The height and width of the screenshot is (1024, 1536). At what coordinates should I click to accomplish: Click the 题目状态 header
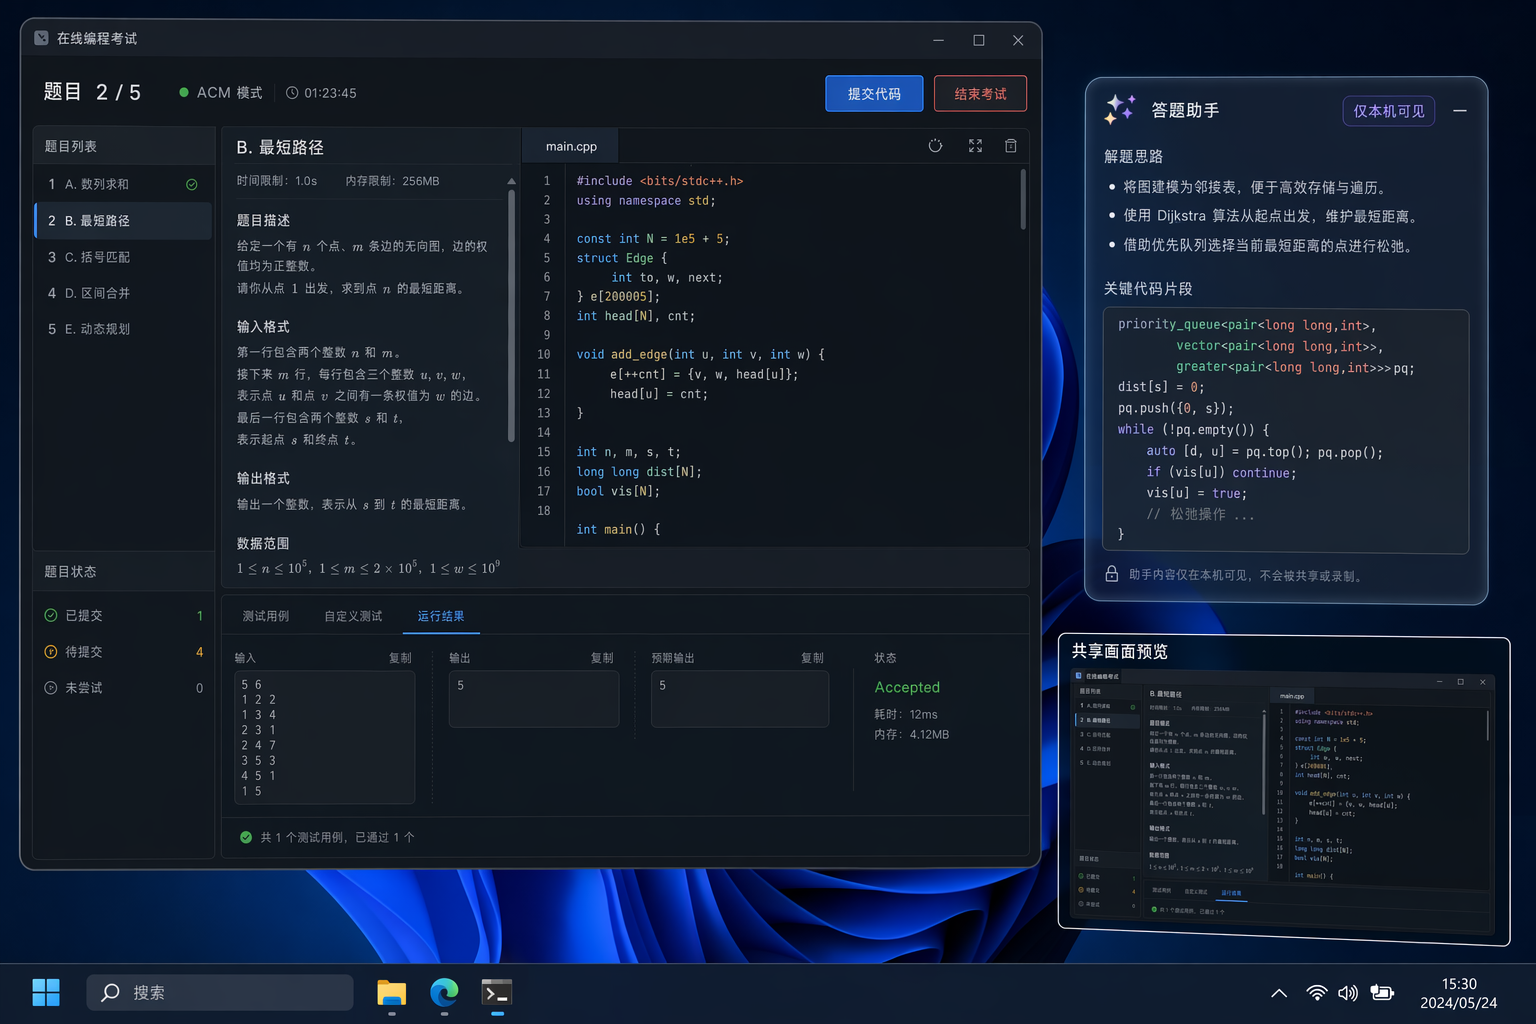pos(71,571)
